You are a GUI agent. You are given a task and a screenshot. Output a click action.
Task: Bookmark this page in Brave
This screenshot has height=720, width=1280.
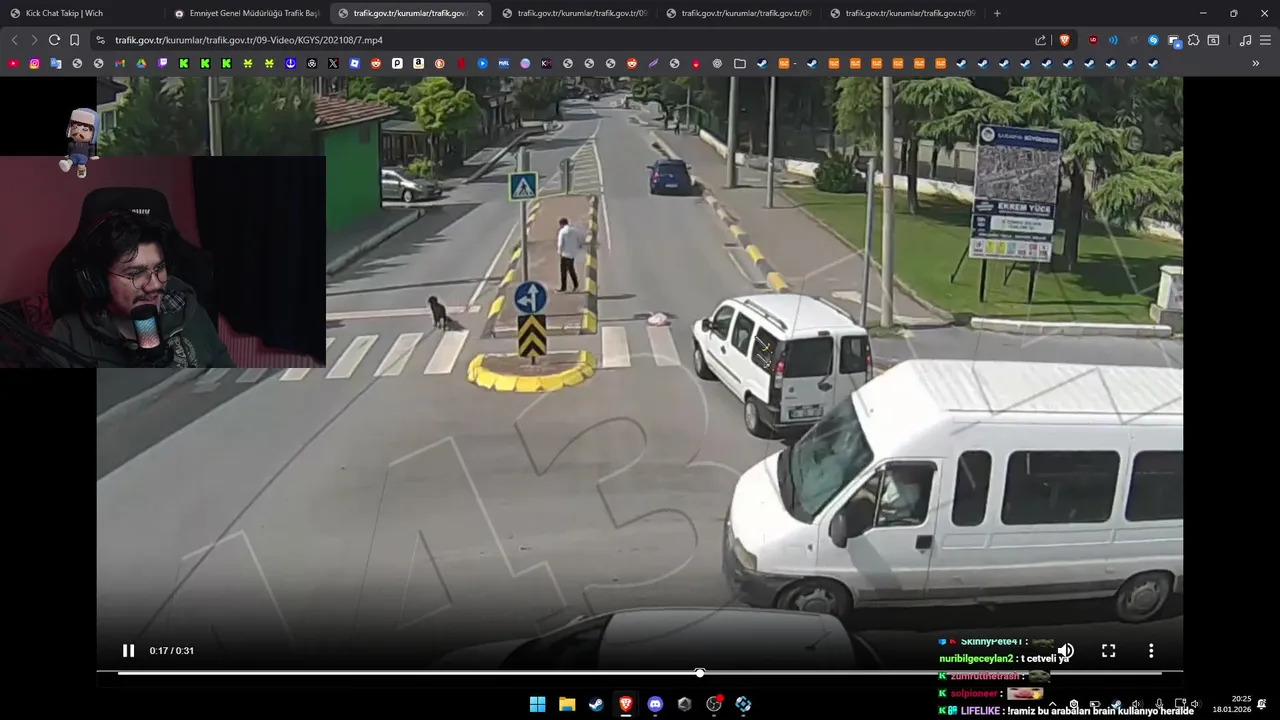(x=74, y=40)
